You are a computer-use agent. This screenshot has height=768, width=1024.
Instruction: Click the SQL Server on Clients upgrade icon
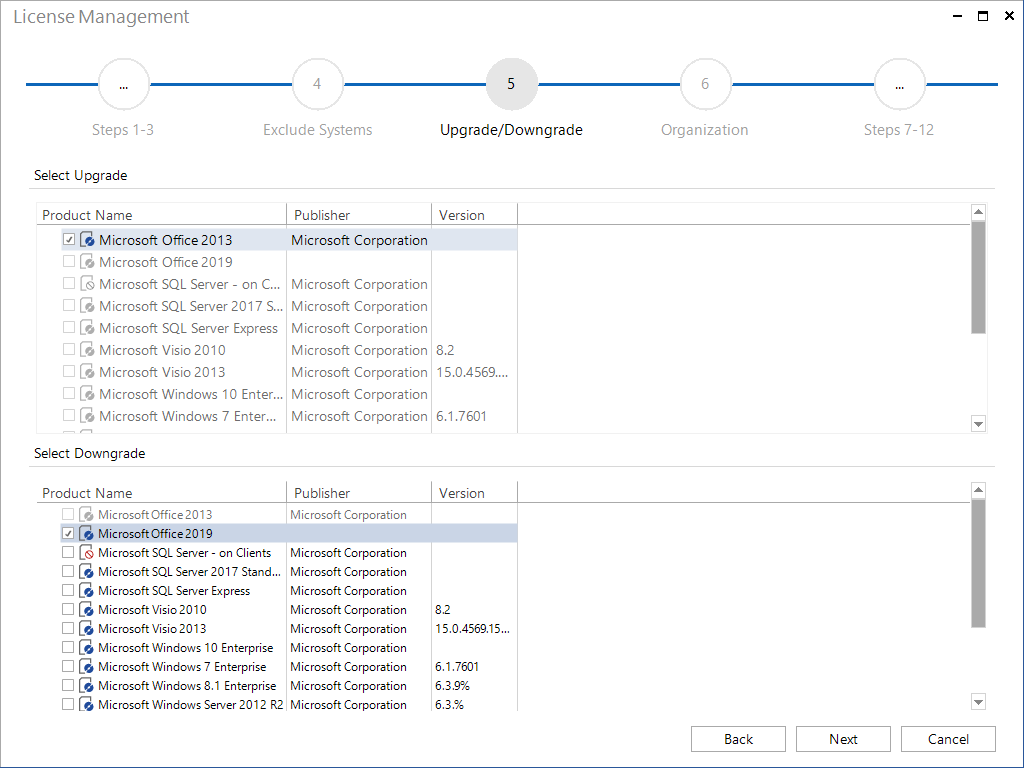[x=88, y=284]
